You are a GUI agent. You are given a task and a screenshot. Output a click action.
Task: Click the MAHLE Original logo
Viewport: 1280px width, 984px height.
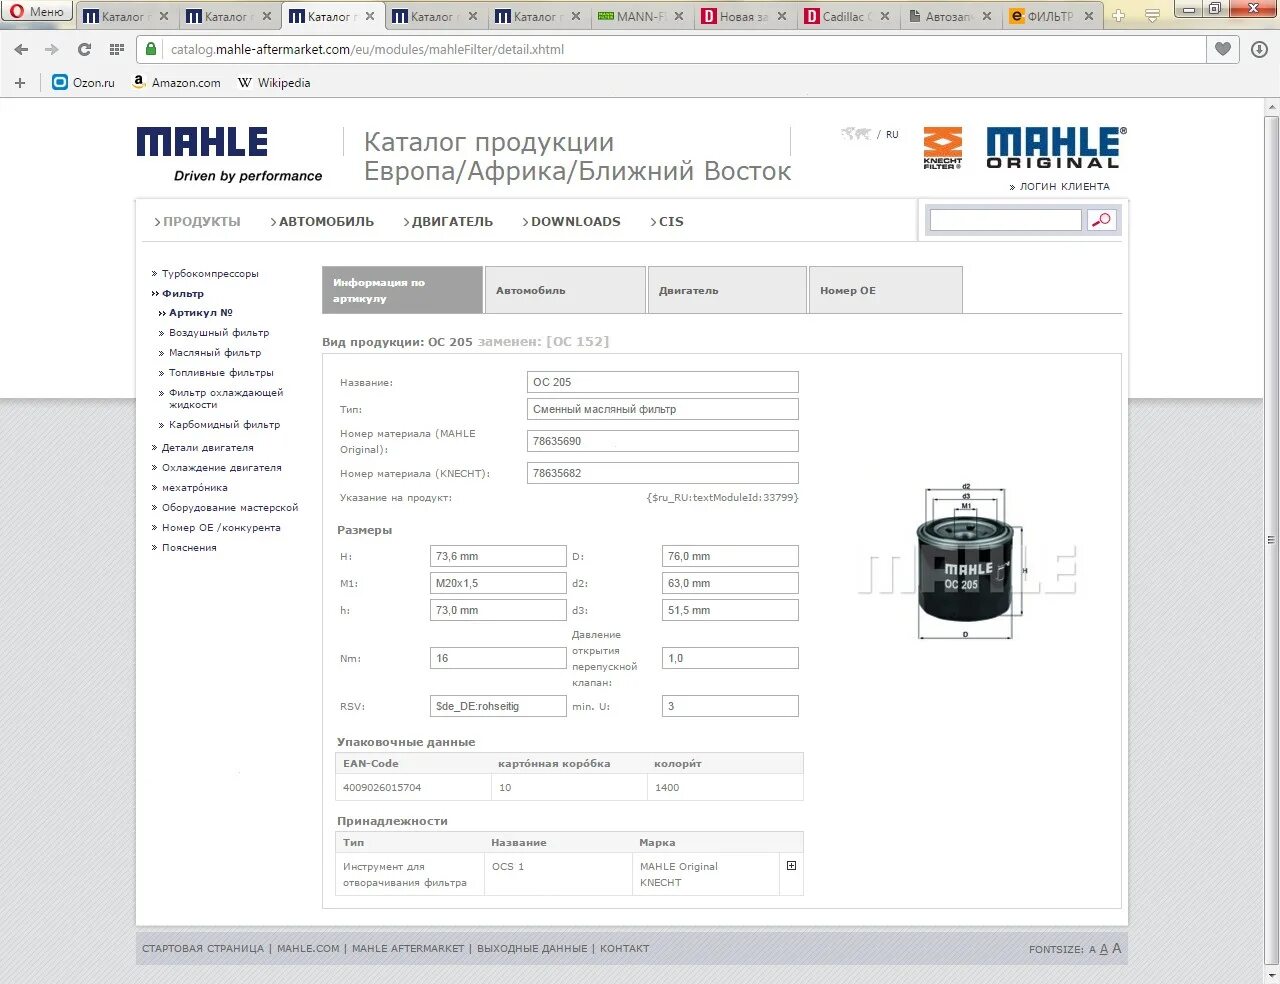1056,147
